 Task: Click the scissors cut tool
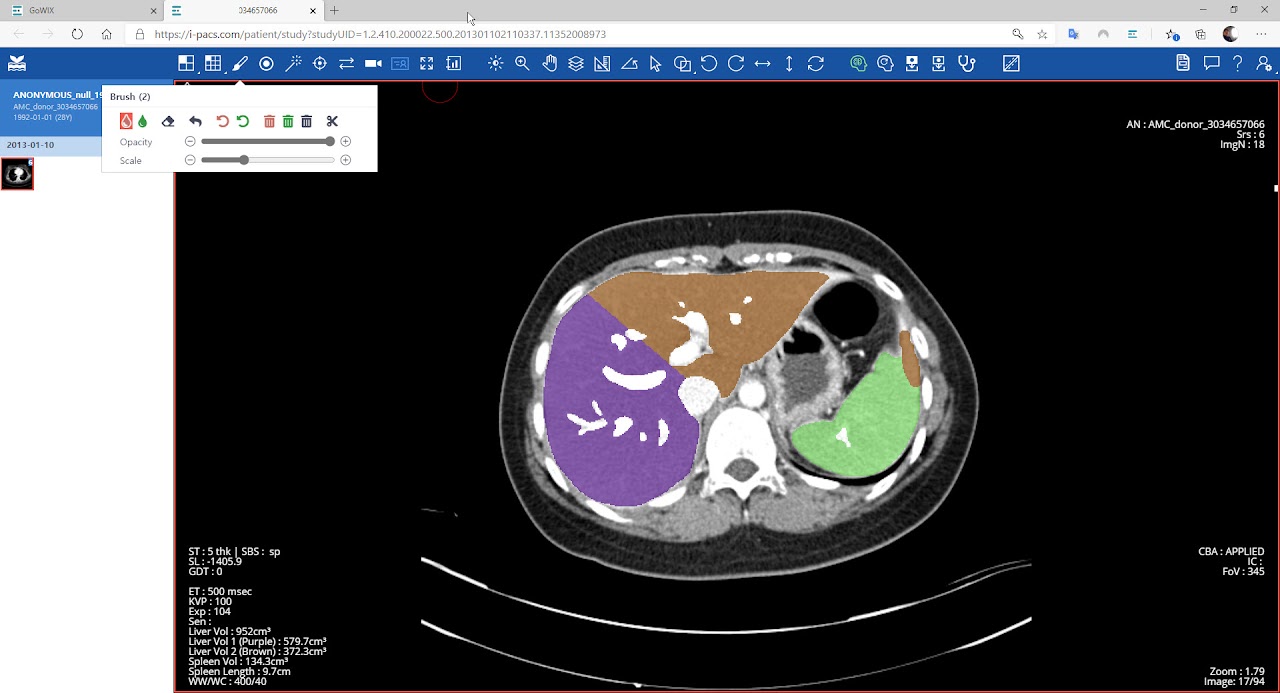[x=332, y=121]
